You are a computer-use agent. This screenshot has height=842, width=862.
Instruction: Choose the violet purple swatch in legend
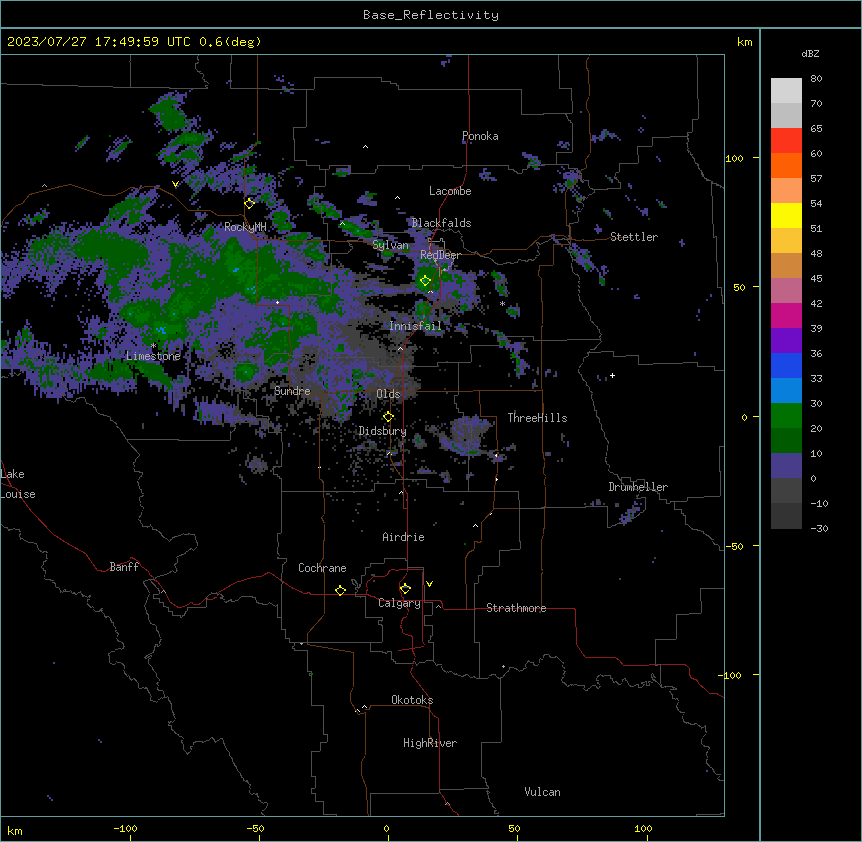[786, 341]
